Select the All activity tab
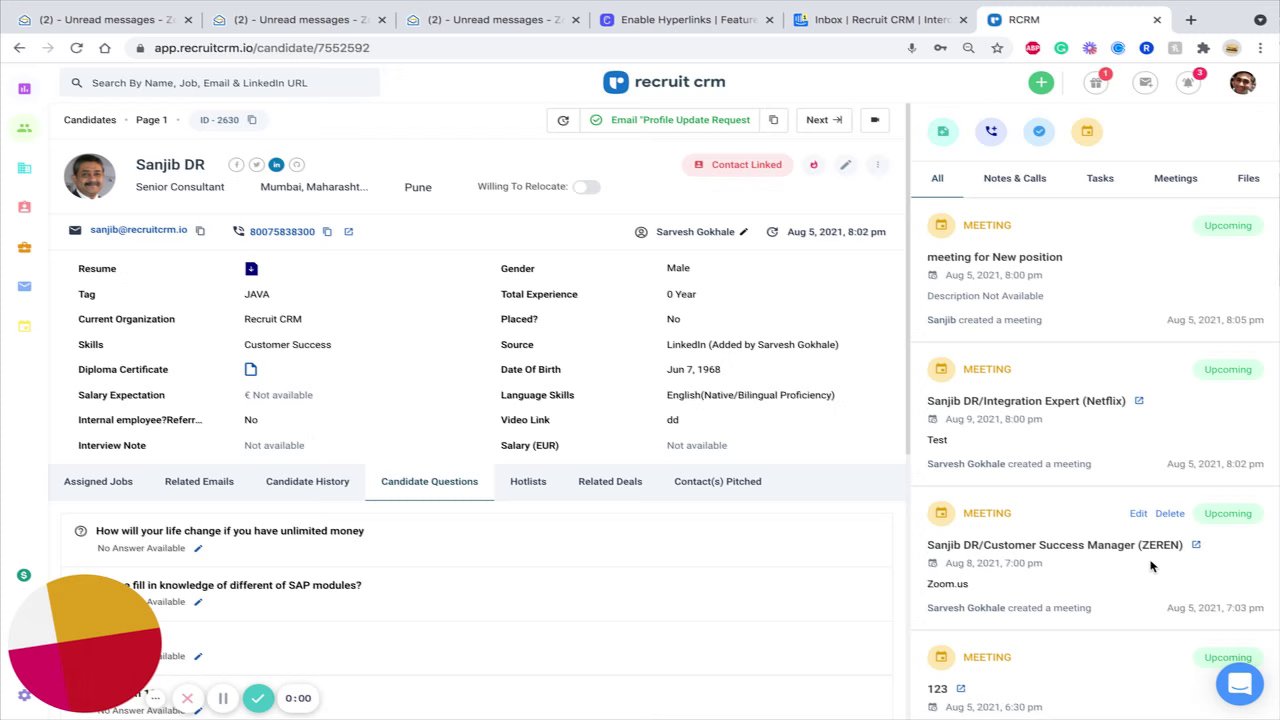This screenshot has height=720, width=1280. click(x=937, y=178)
